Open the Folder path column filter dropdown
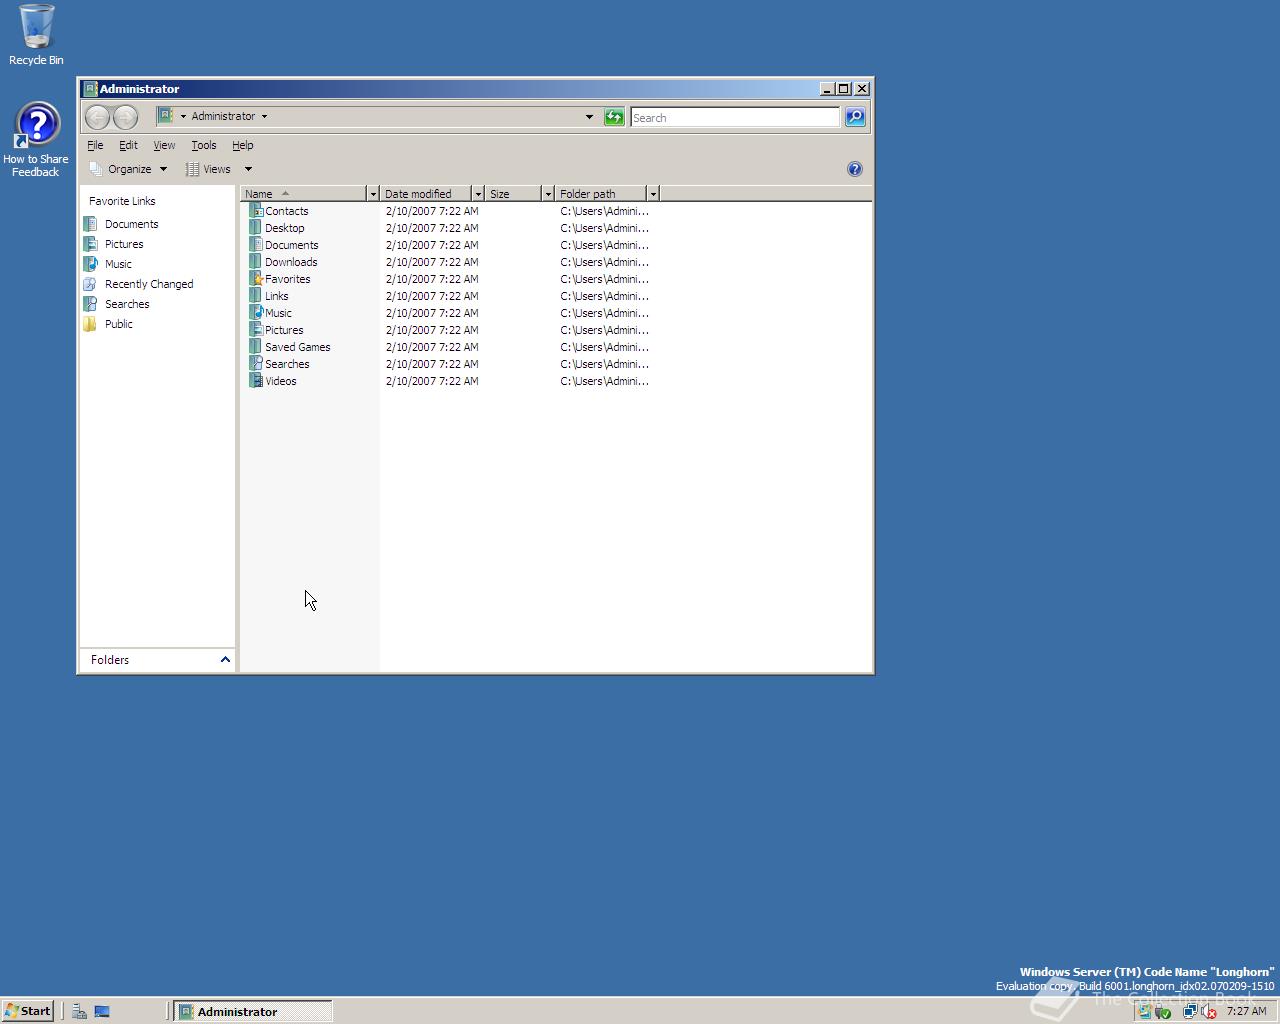Image resolution: width=1280 pixels, height=1024 pixels. click(653, 194)
